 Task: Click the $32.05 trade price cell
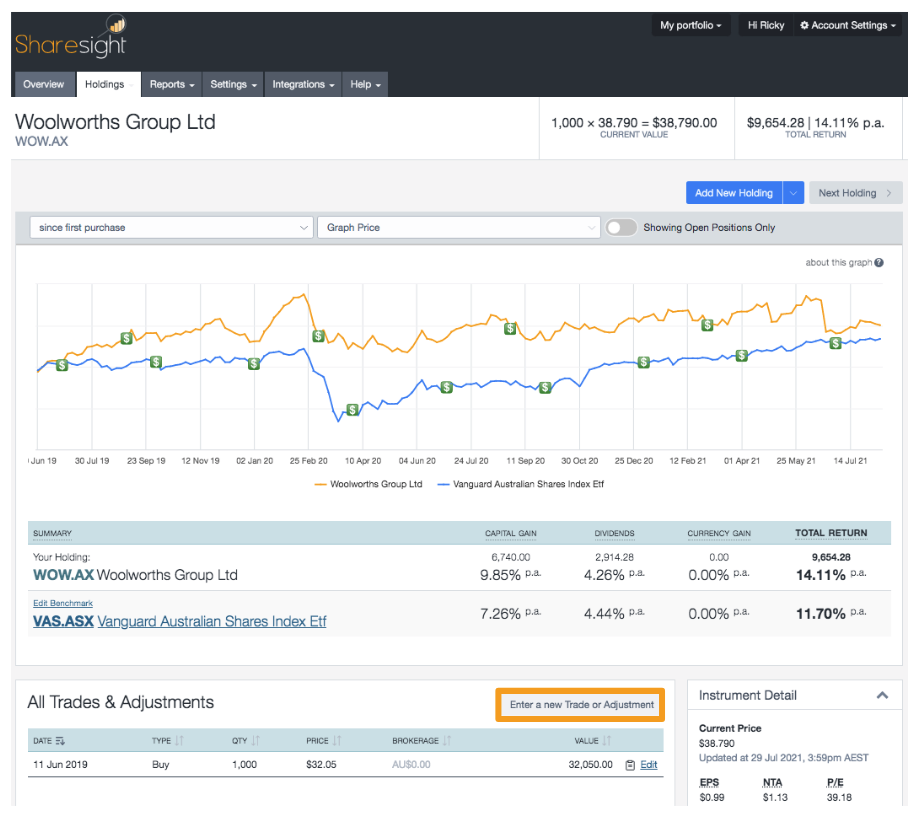(321, 765)
